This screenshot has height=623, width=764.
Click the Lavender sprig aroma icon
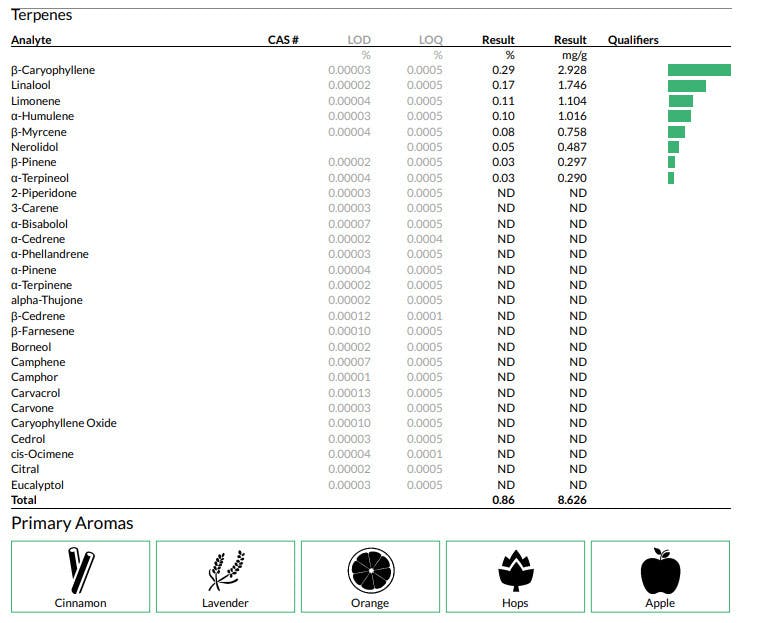click(x=225, y=570)
